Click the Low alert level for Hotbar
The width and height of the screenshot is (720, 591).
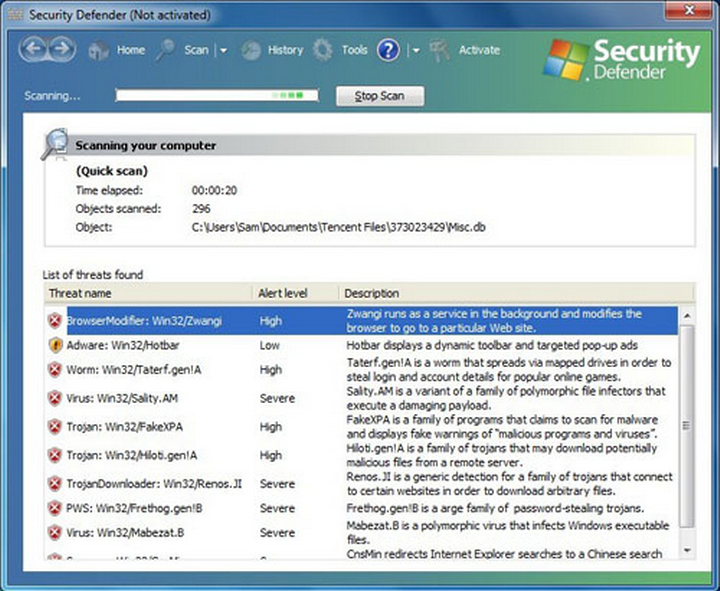point(270,345)
